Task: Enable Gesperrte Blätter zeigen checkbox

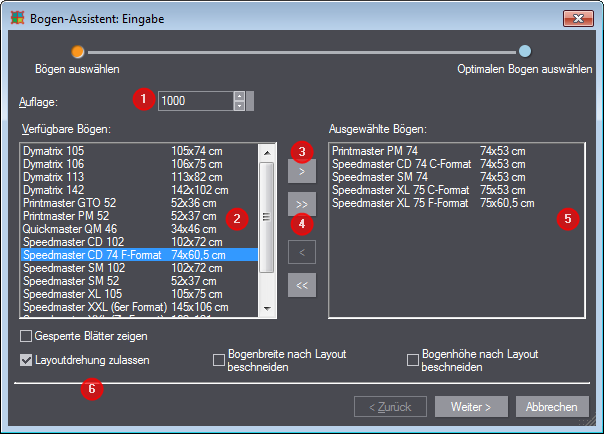Action: [26, 336]
